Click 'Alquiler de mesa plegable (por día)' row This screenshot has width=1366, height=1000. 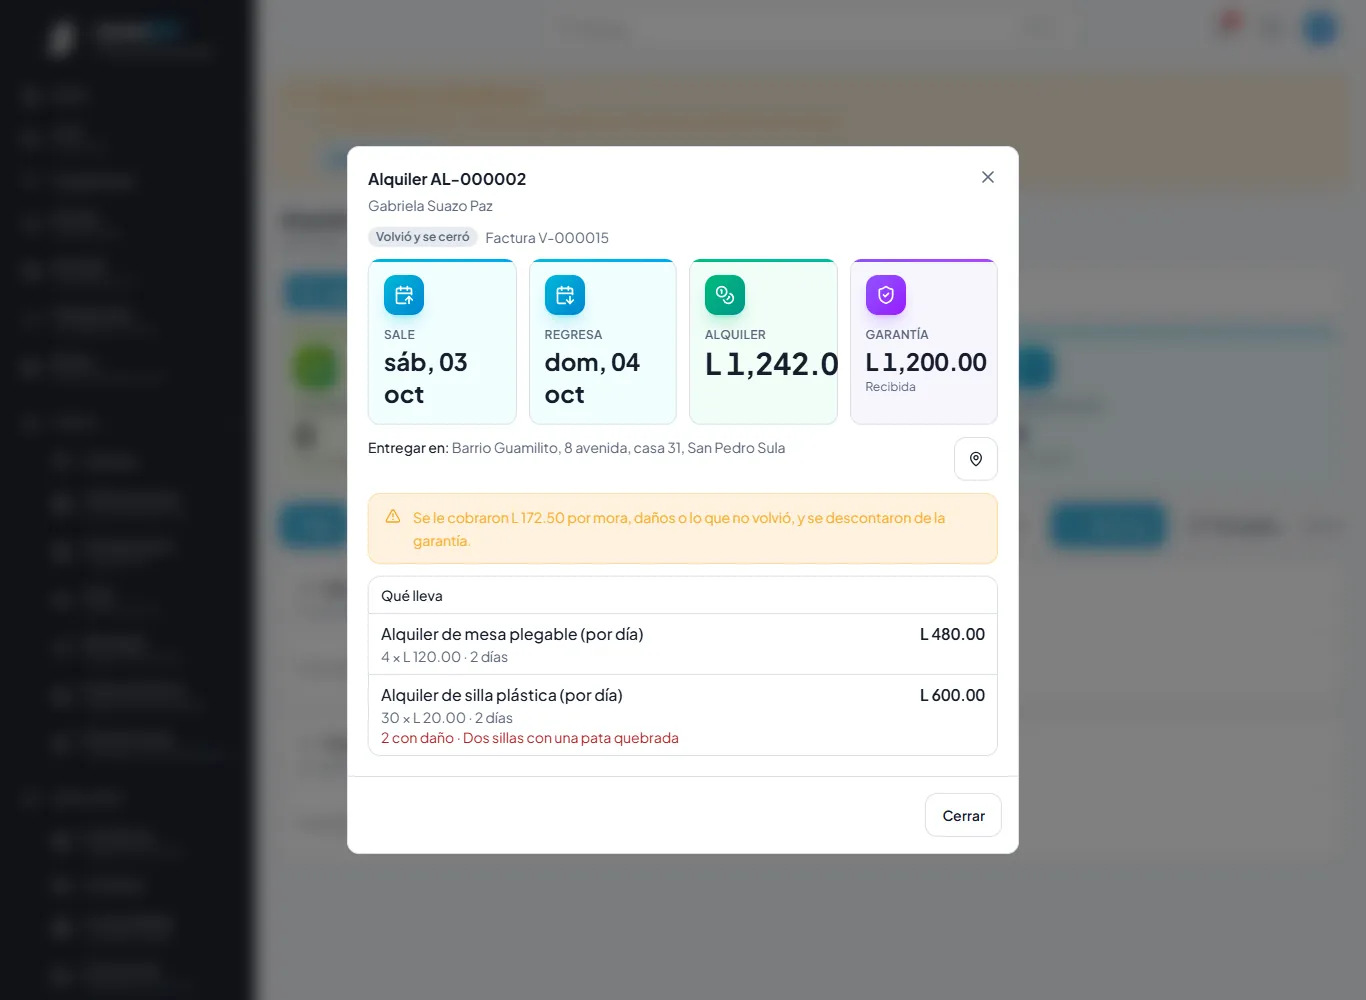pos(683,644)
